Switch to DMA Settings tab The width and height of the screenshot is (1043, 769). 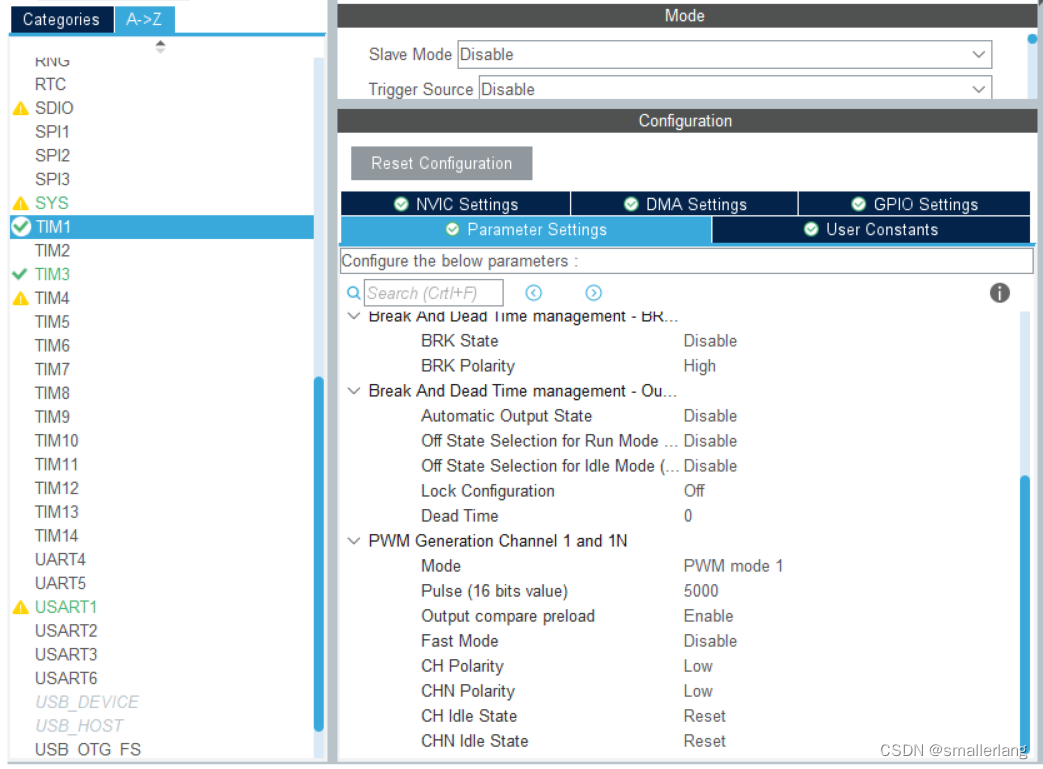pos(684,204)
